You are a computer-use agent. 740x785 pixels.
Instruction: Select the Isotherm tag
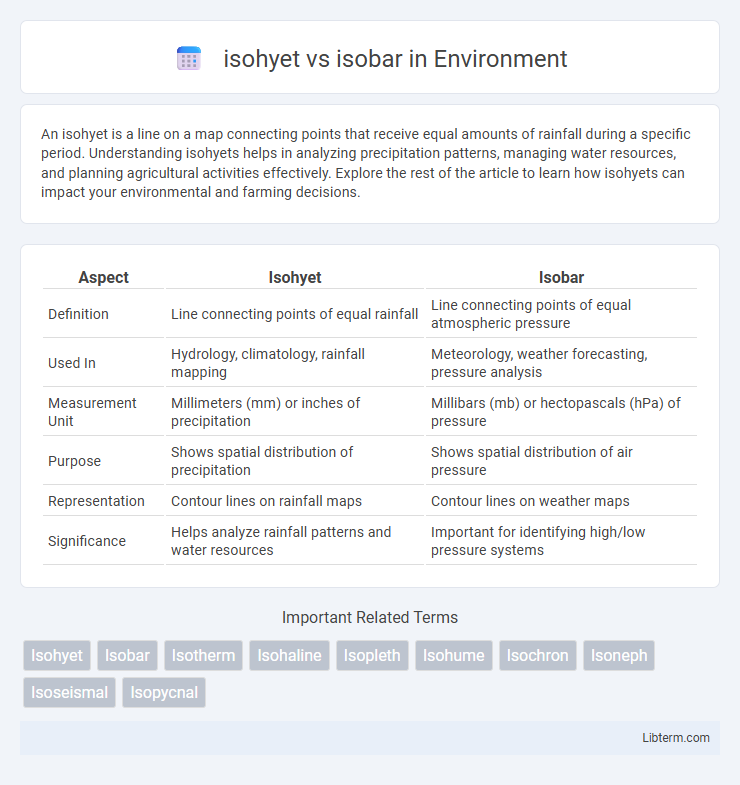(203, 655)
